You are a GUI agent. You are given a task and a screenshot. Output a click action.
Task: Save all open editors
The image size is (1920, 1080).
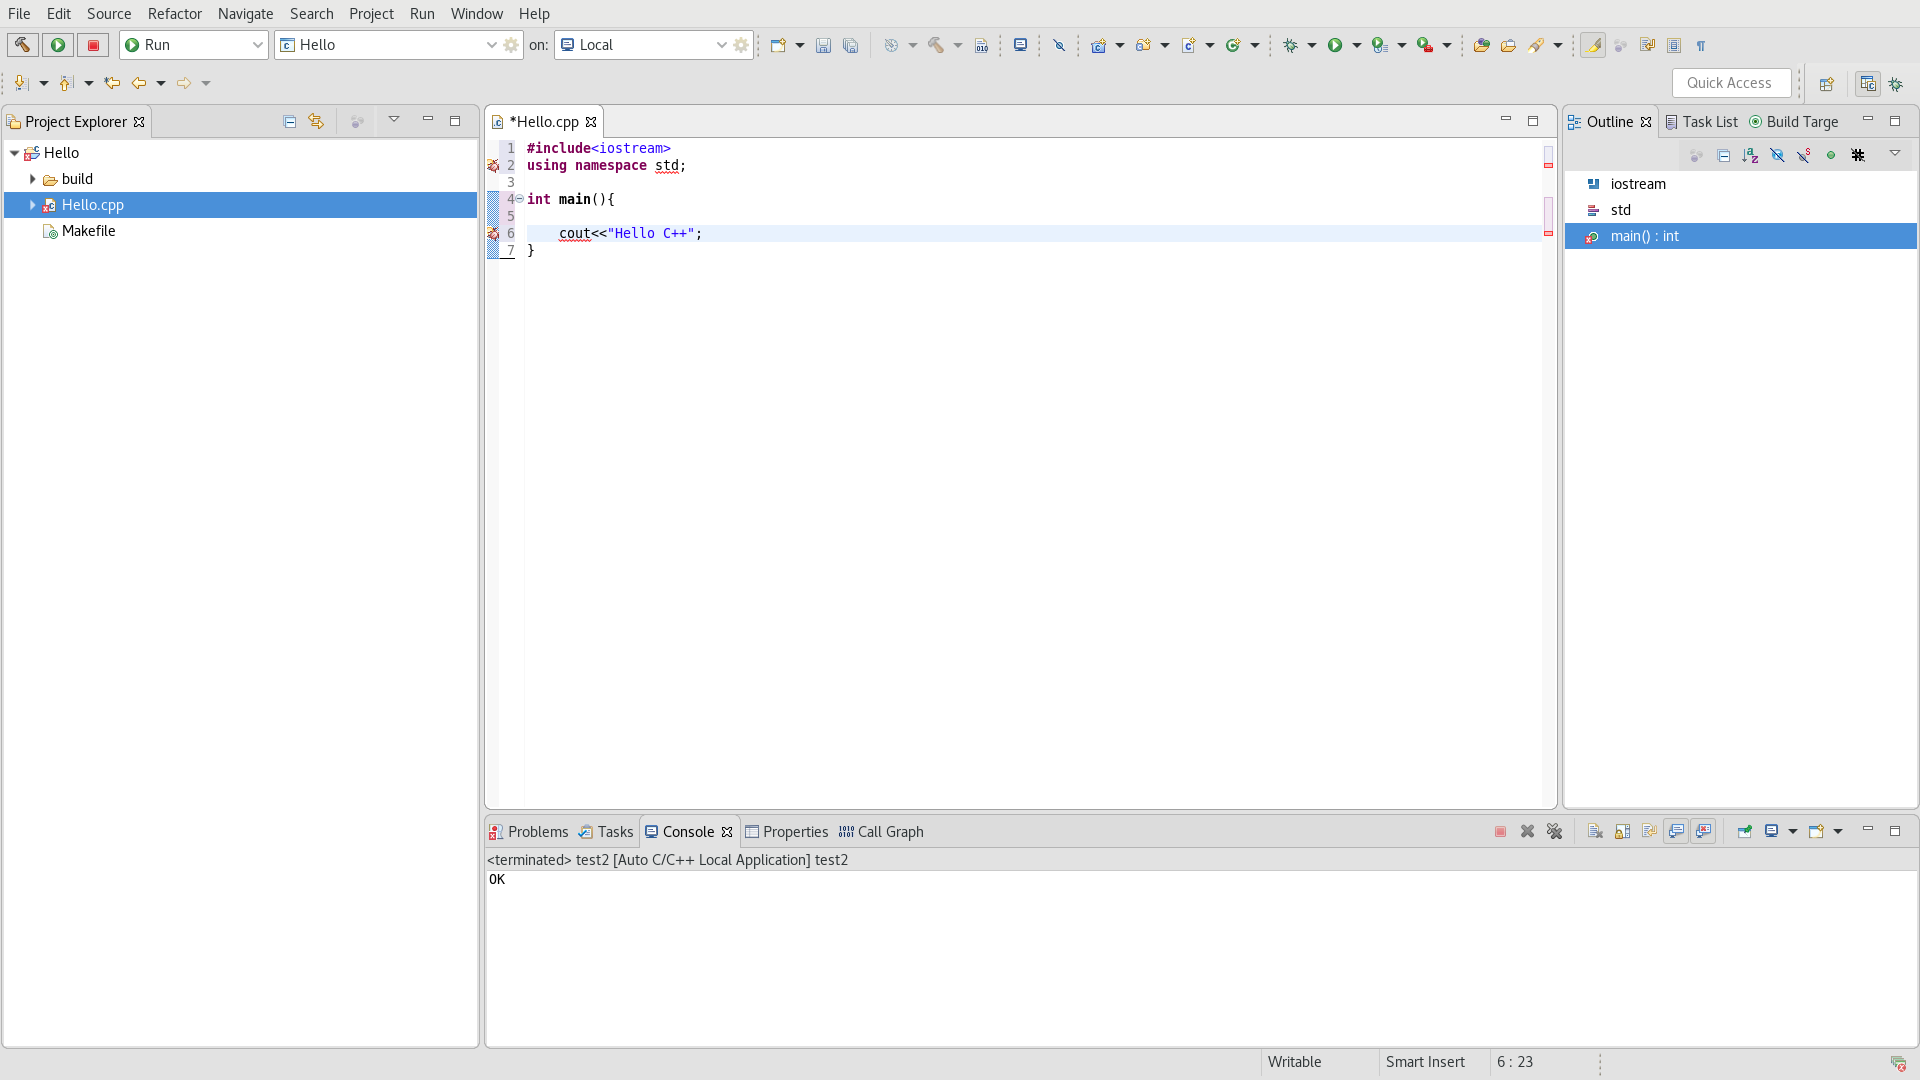[x=851, y=45]
